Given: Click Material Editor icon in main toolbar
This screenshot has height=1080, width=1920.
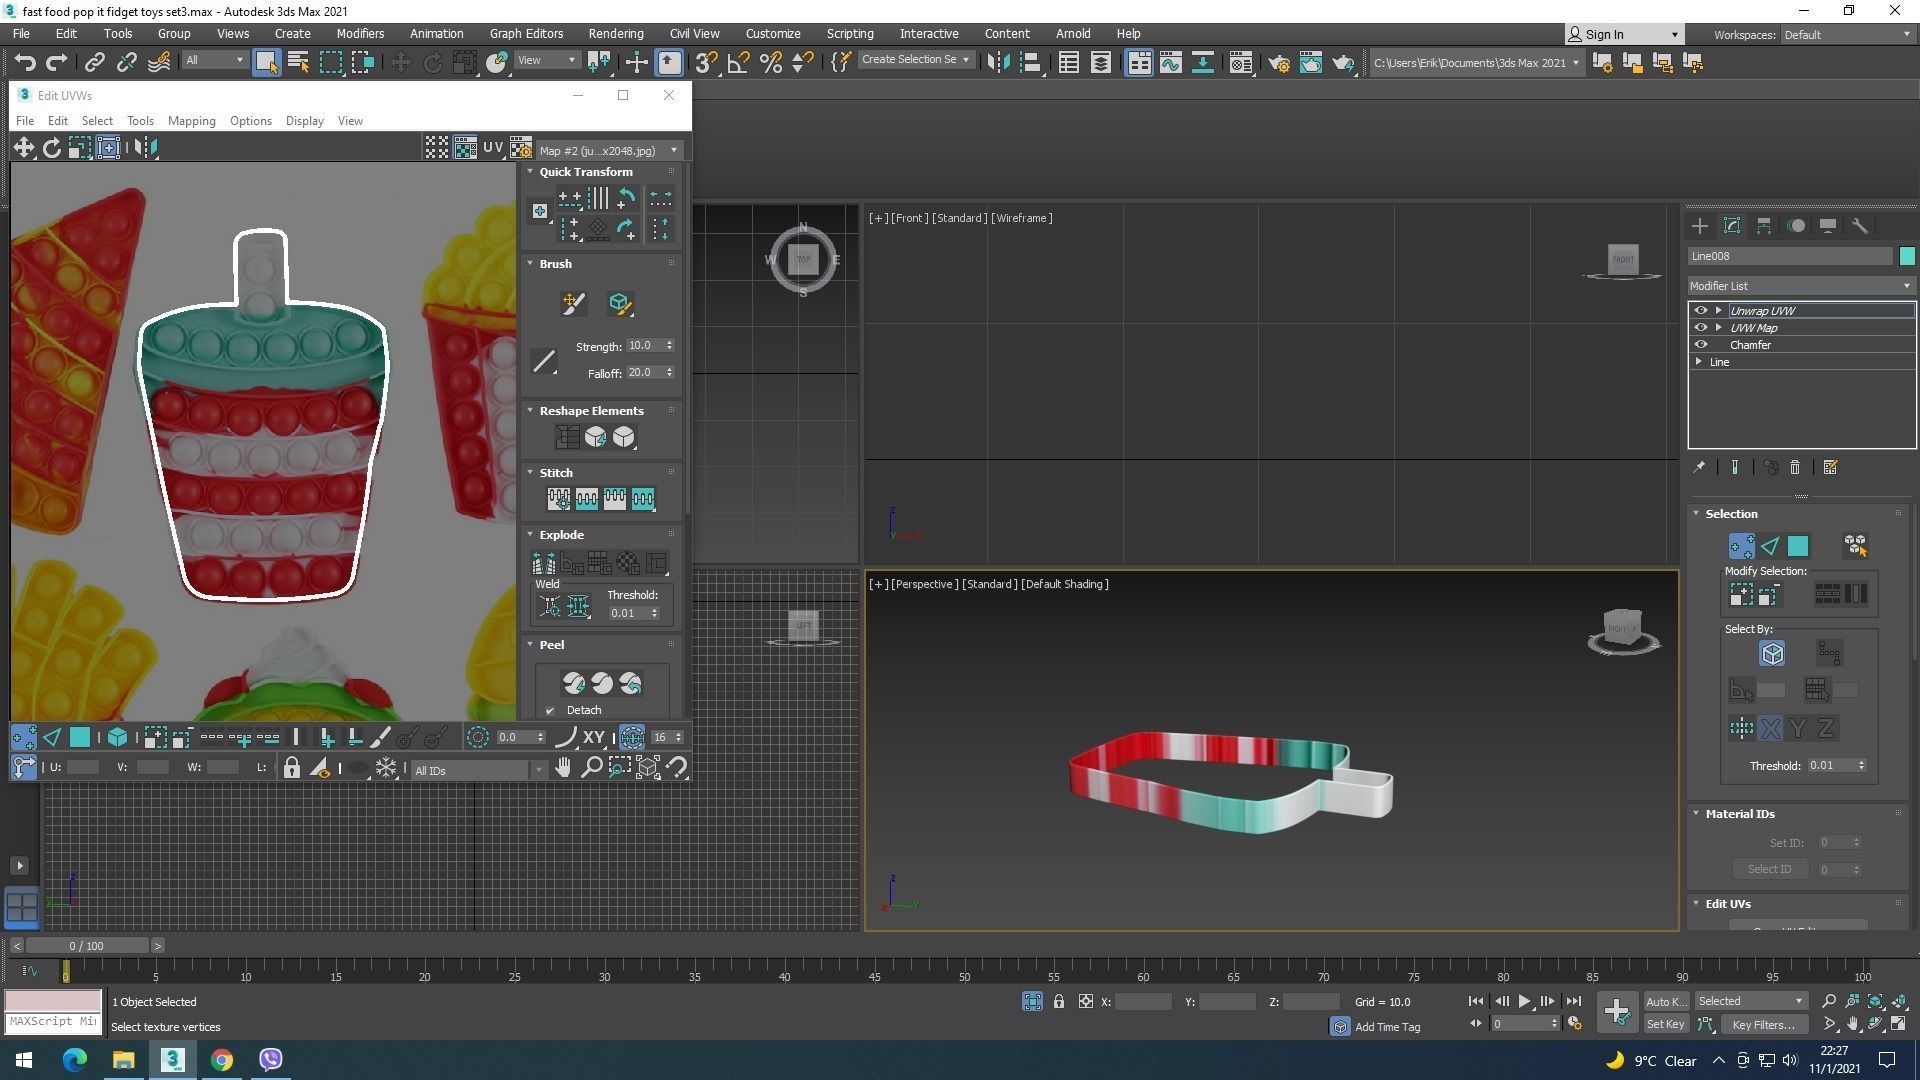Looking at the screenshot, I should pos(1240,63).
